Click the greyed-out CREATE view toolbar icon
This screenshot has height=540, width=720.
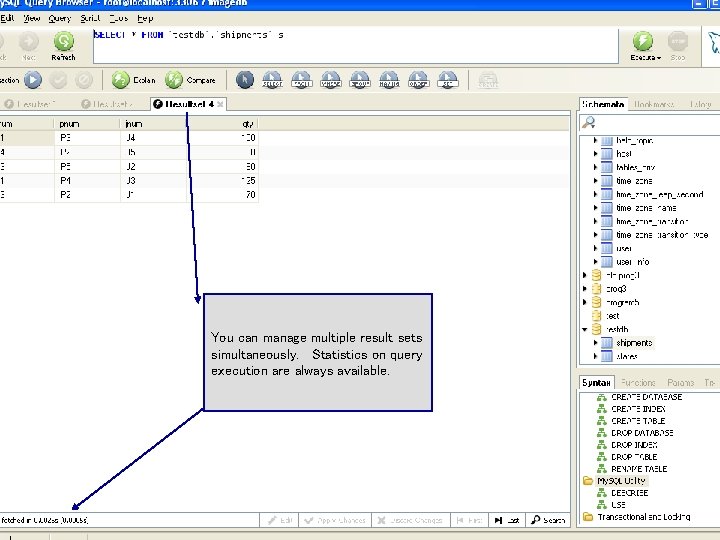[488, 80]
